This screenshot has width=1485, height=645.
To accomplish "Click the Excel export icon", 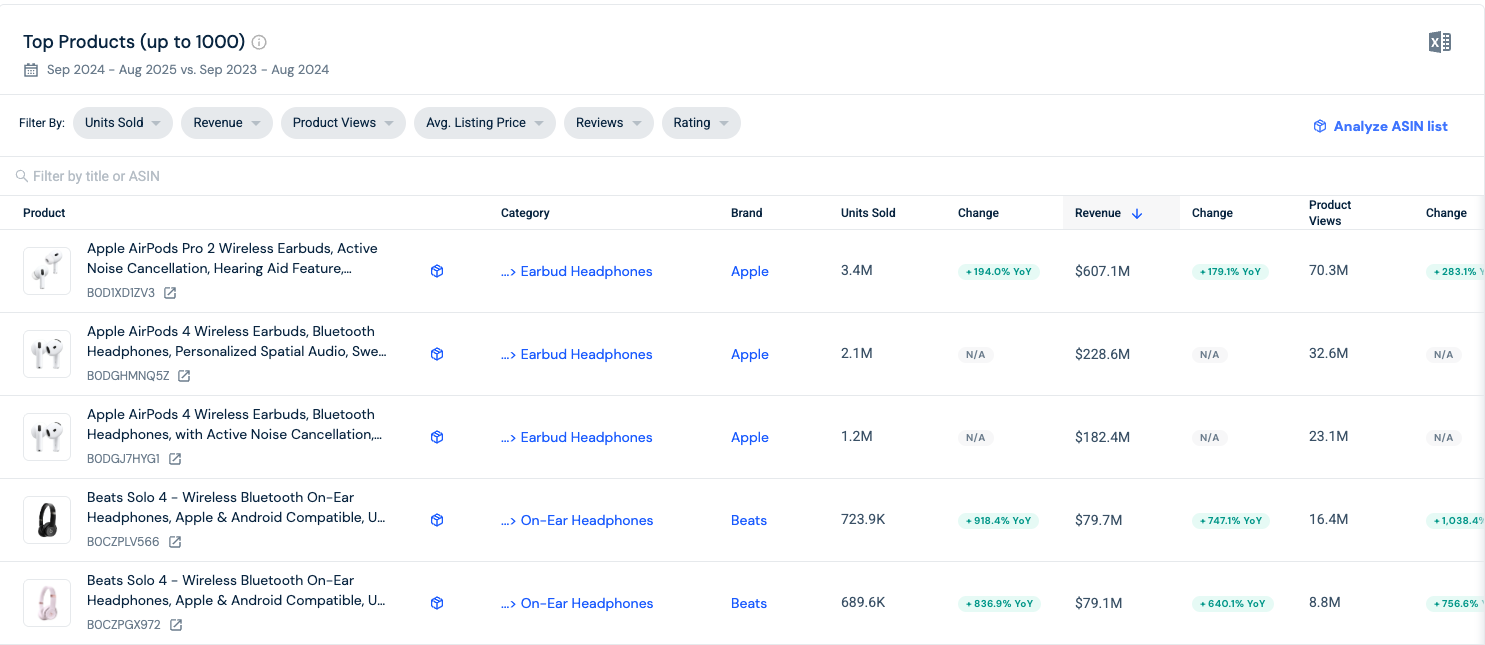I will pos(1439,42).
